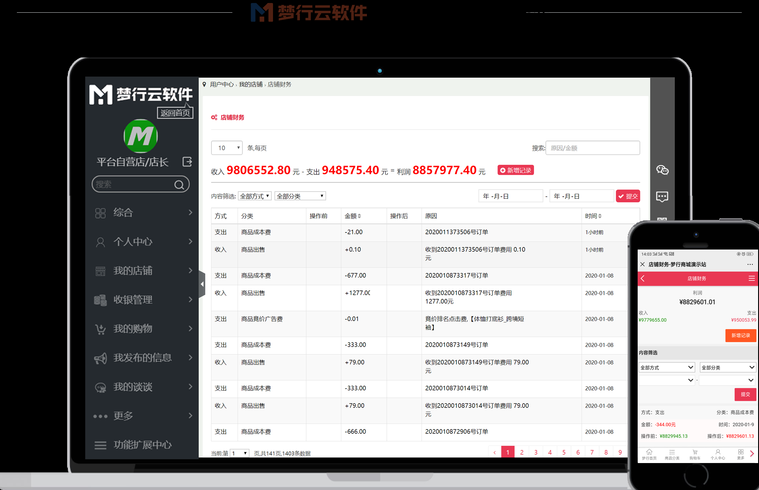Open 收银管理 cashier icon in the sidebar
This screenshot has width=759, height=490.
[x=100, y=300]
